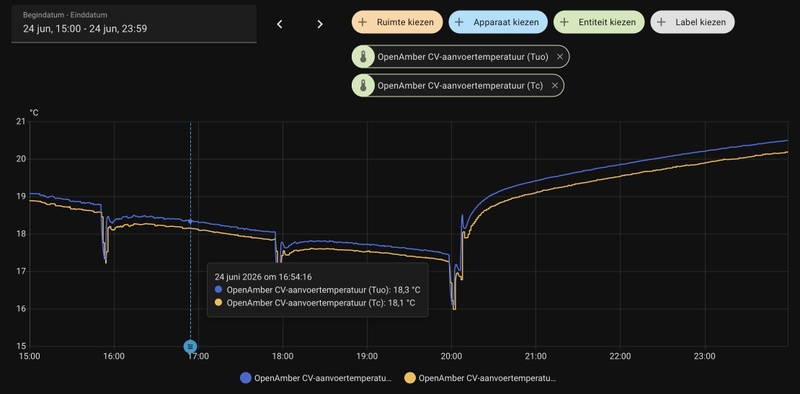The image size is (800, 394).
Task: Click the 19 y-axis label
Action: [21, 196]
